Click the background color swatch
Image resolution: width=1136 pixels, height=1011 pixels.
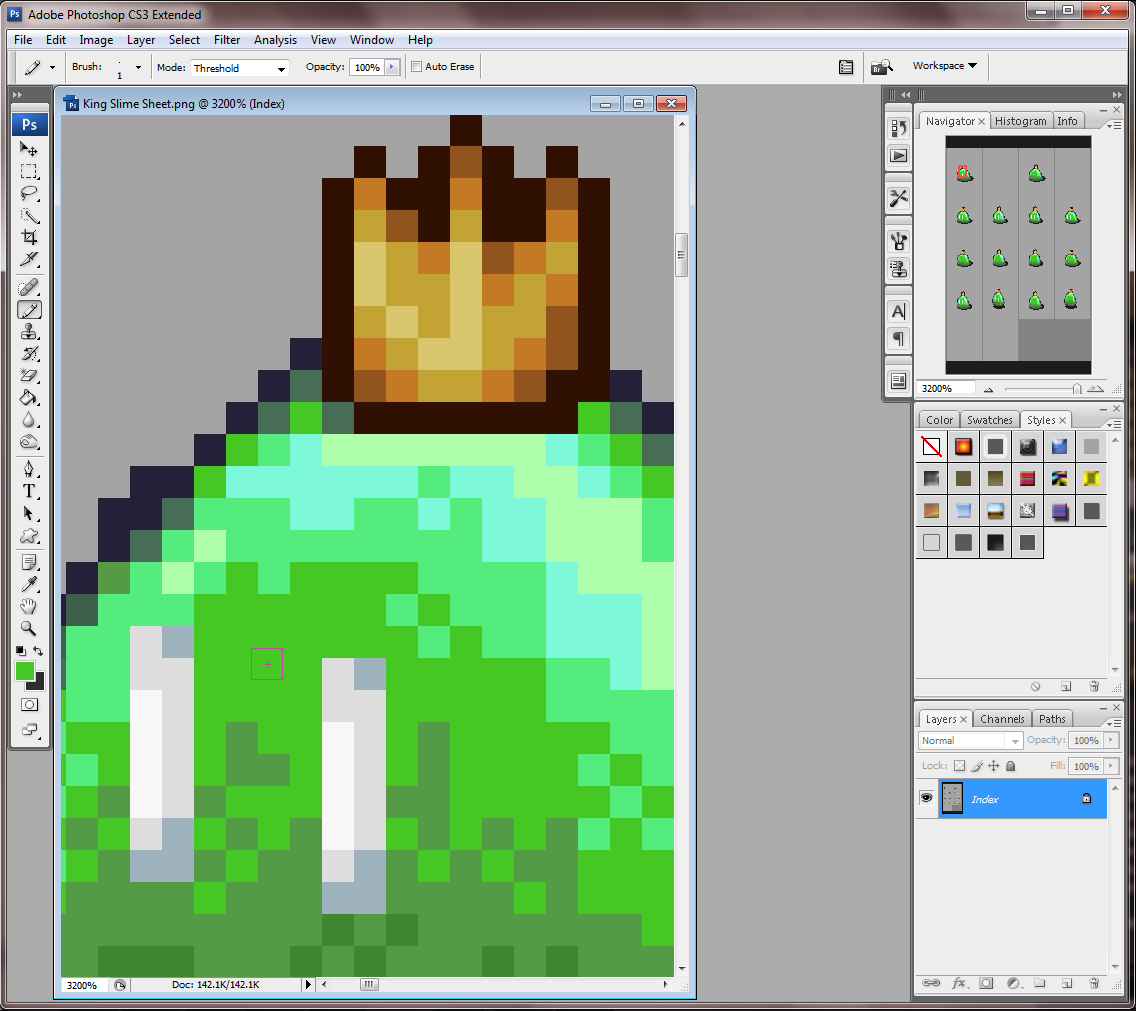coord(38,683)
